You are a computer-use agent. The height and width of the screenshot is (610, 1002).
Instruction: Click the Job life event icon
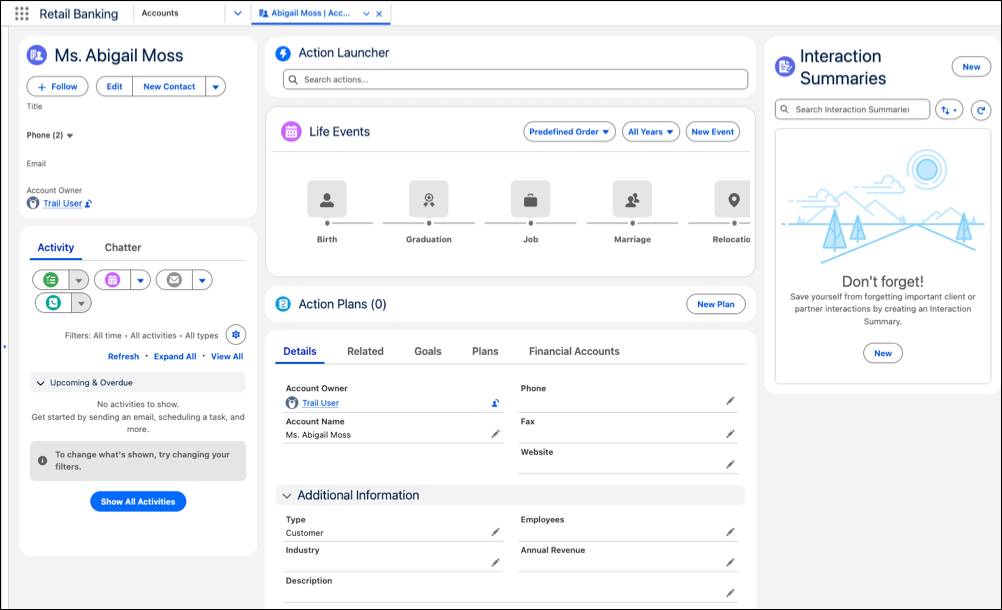[530, 199]
